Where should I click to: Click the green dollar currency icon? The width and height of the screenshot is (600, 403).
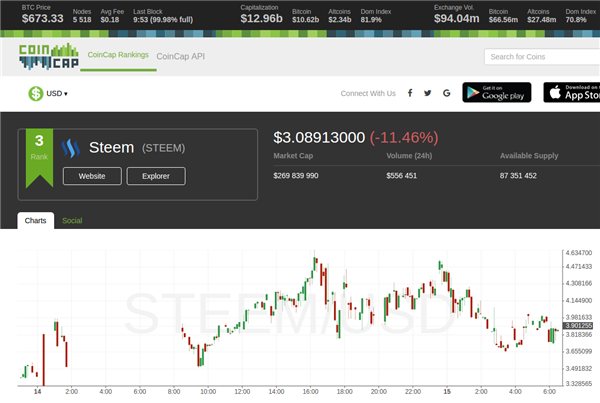point(36,93)
